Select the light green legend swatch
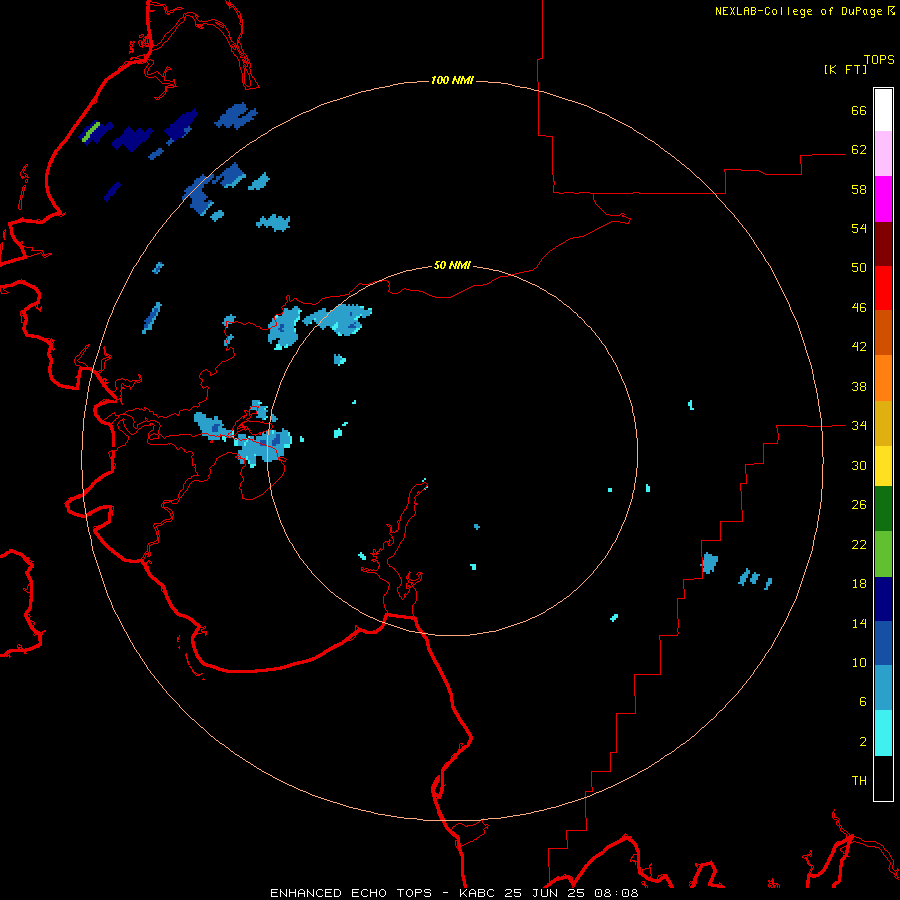Screen dimensions: 900x900 click(x=883, y=554)
